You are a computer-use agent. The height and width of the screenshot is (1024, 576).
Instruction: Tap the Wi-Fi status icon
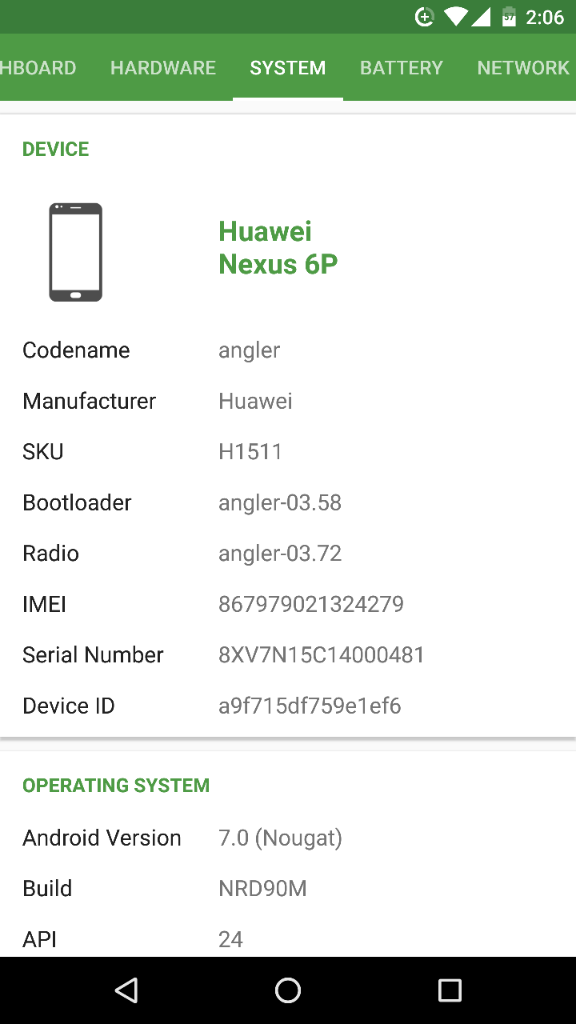click(455, 17)
